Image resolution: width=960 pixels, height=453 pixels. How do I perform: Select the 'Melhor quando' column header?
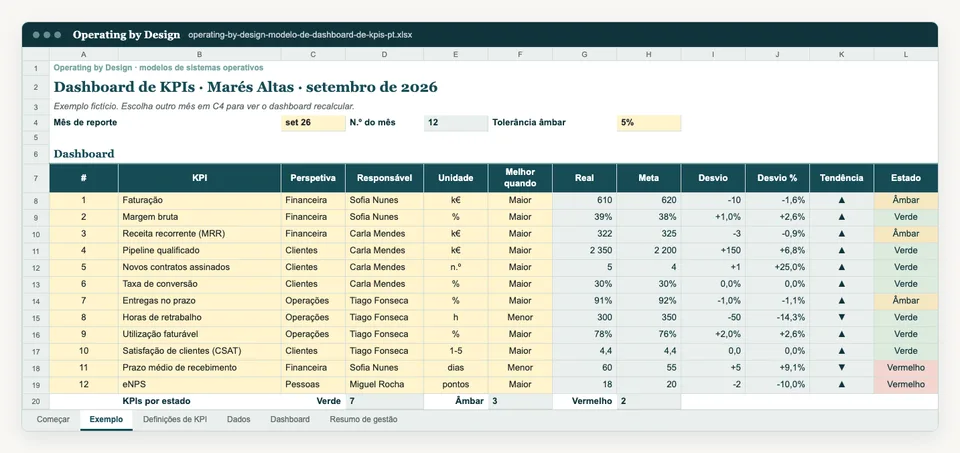520,178
